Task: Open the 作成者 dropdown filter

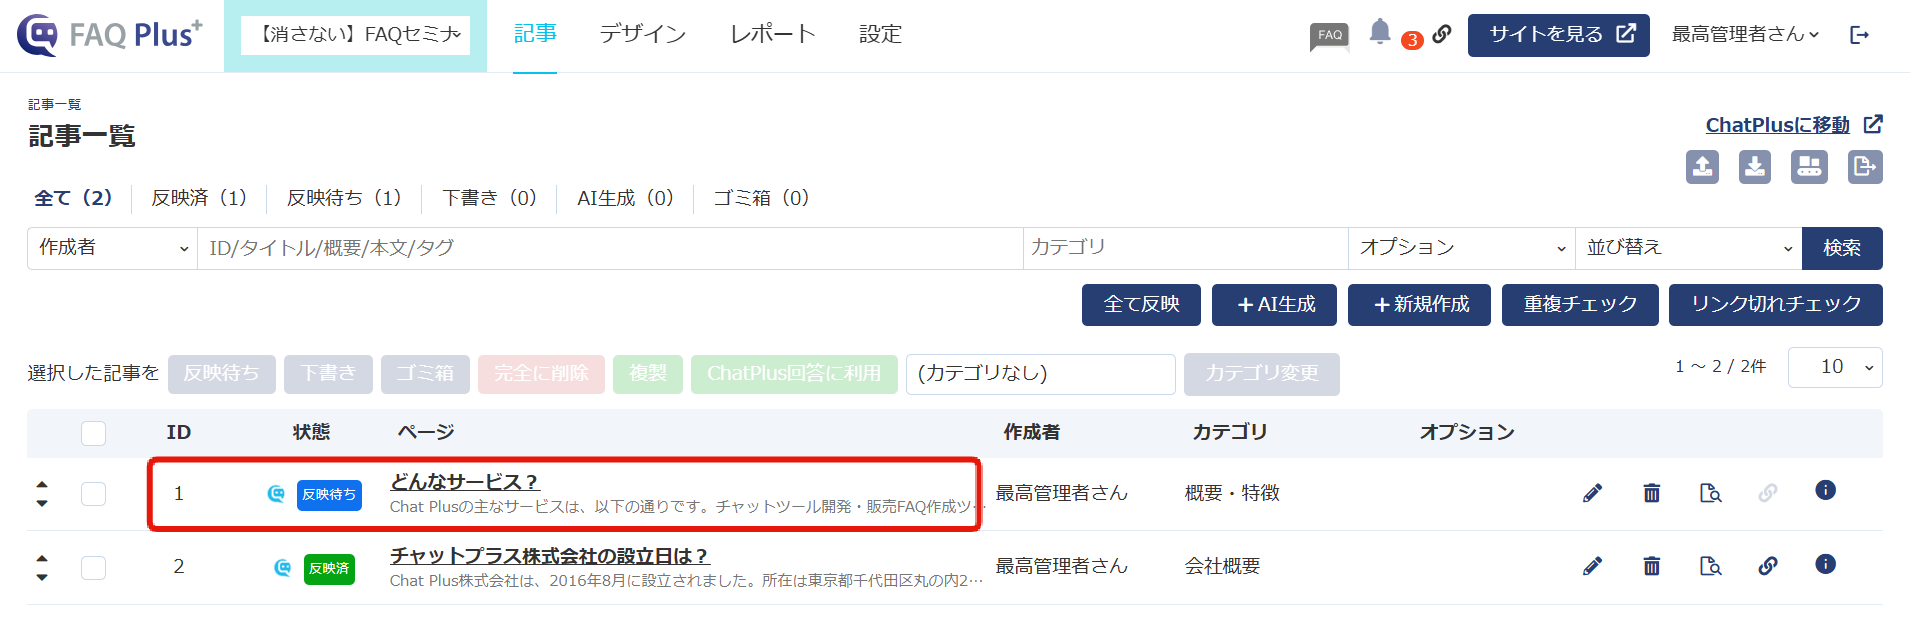Action: pyautogui.click(x=112, y=248)
